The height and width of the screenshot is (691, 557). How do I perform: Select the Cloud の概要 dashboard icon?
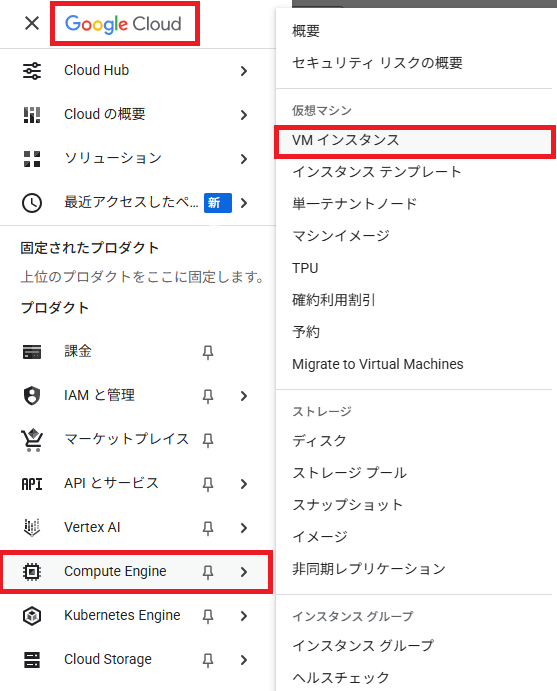[32, 115]
